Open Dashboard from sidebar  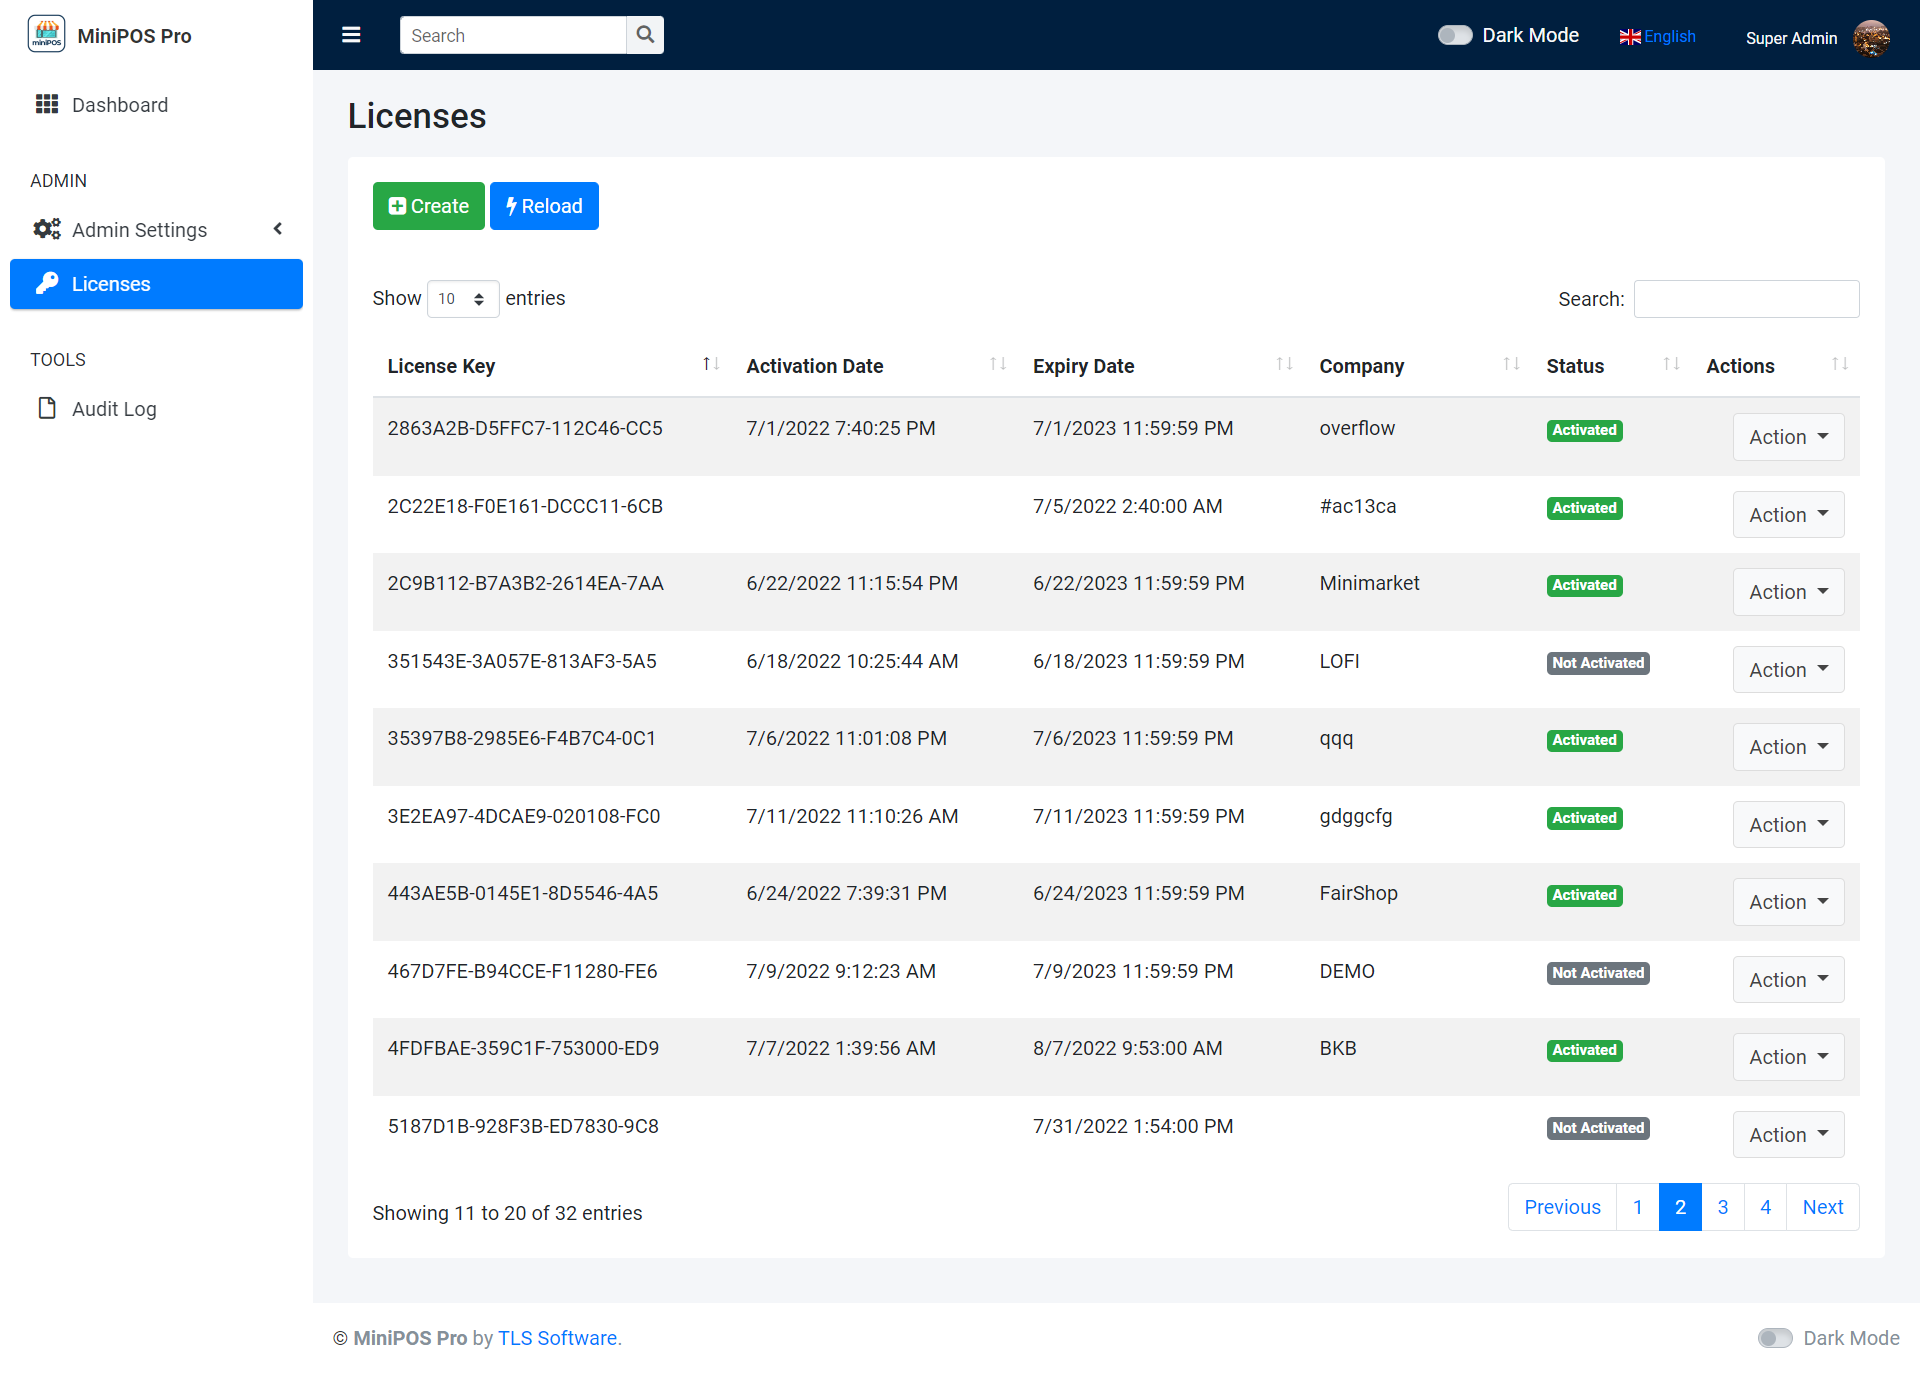click(120, 105)
